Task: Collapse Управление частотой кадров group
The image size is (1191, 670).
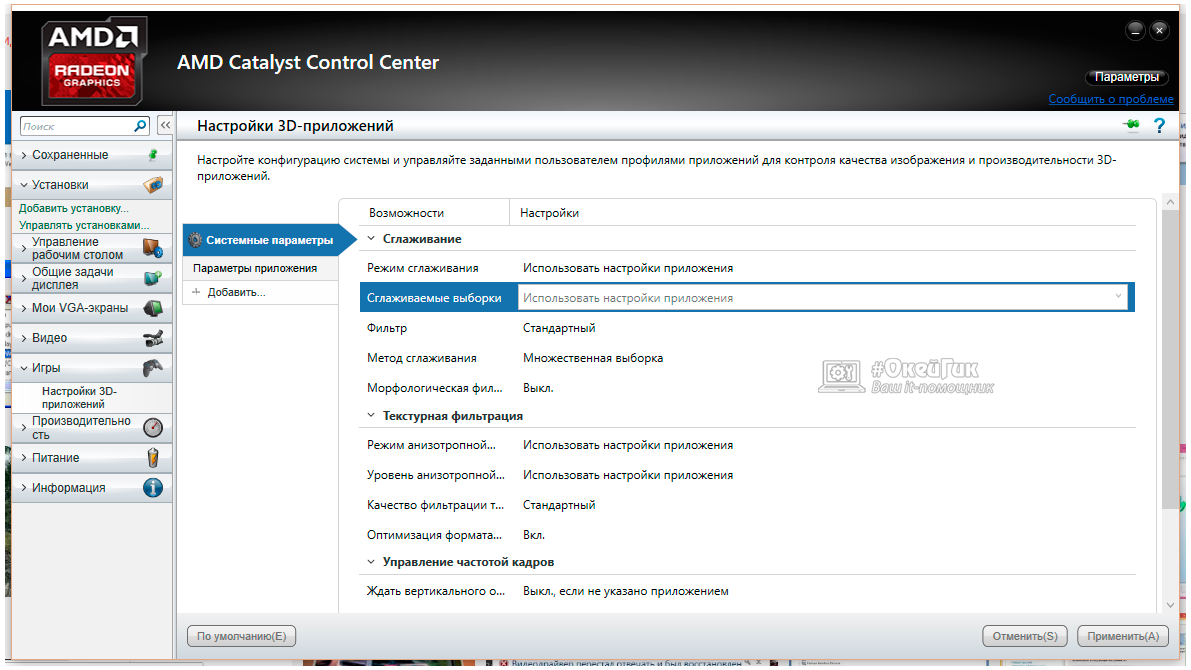Action: (x=371, y=562)
